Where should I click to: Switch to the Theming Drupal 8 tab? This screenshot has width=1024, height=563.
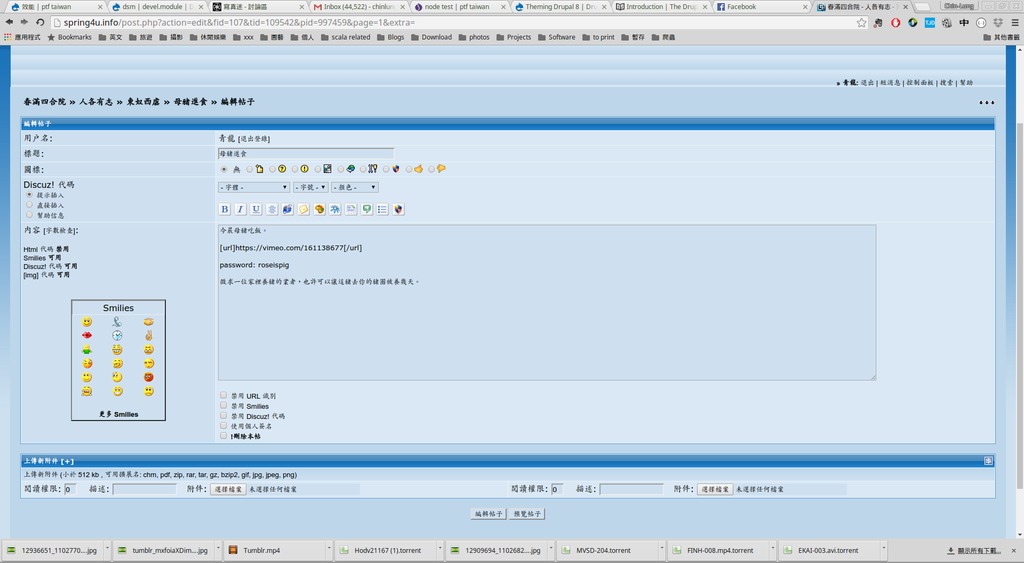pyautogui.click(x=558, y=6)
